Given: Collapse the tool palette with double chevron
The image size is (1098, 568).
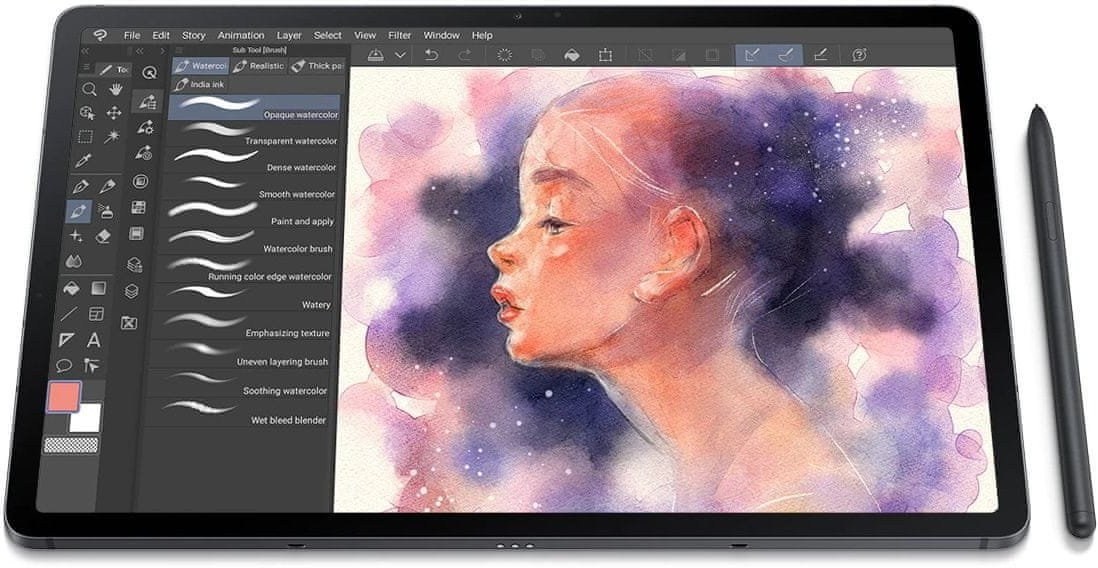Looking at the screenshot, I should 85,50.
